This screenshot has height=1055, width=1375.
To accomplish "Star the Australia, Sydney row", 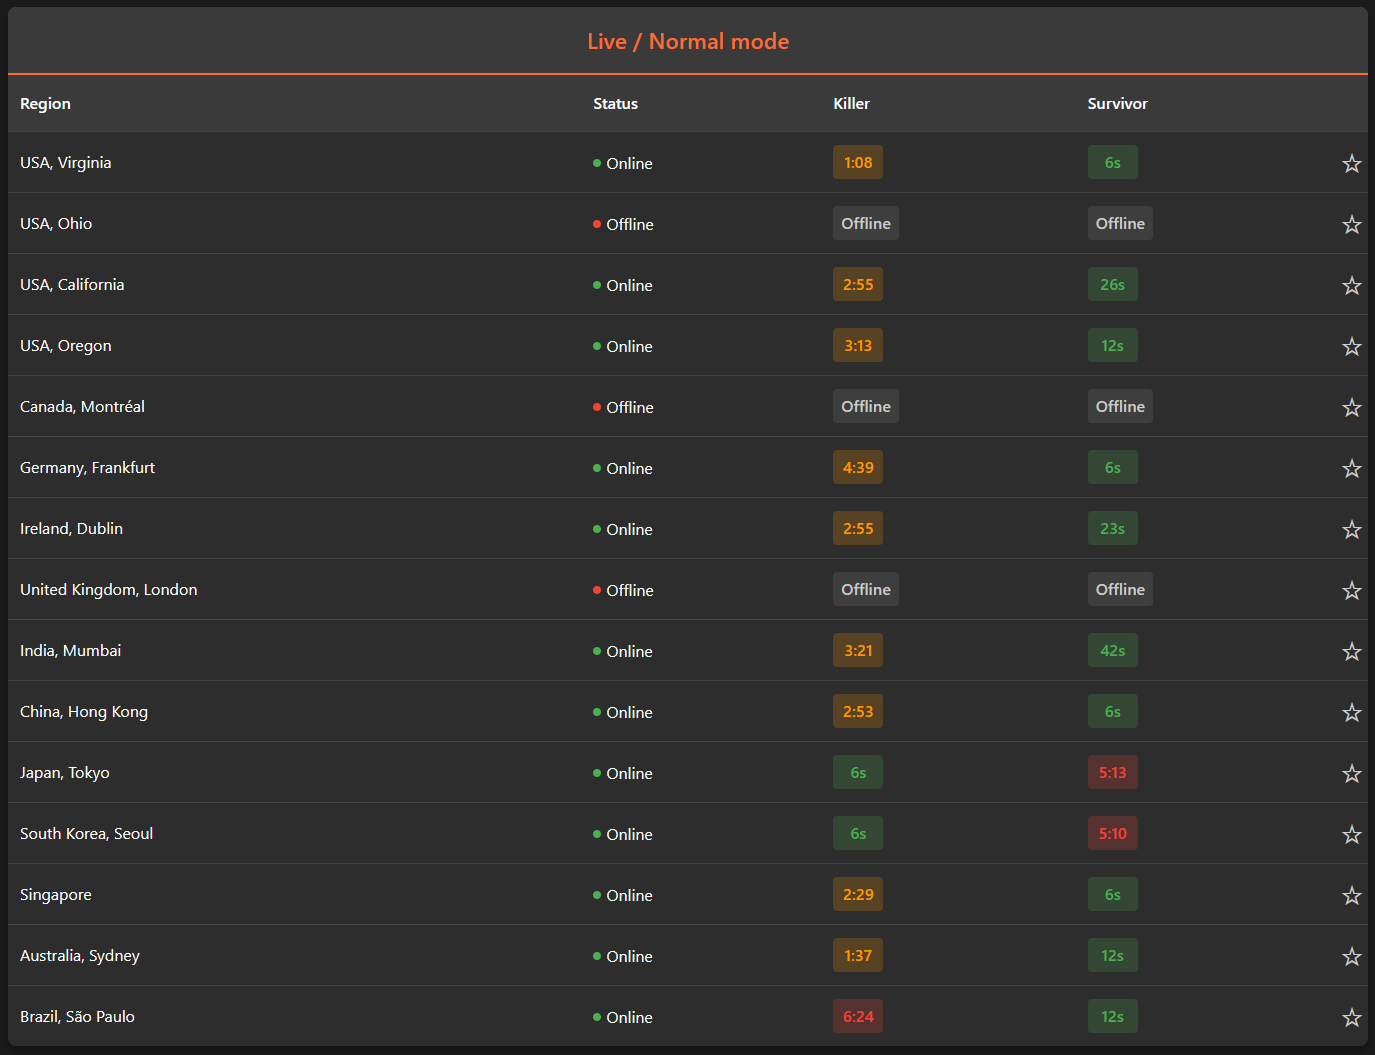I will click(1351, 956).
